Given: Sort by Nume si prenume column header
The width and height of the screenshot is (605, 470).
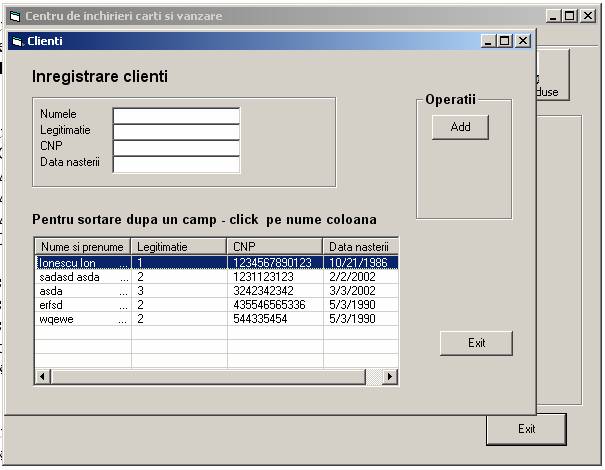Looking at the screenshot, I should (x=83, y=247).
